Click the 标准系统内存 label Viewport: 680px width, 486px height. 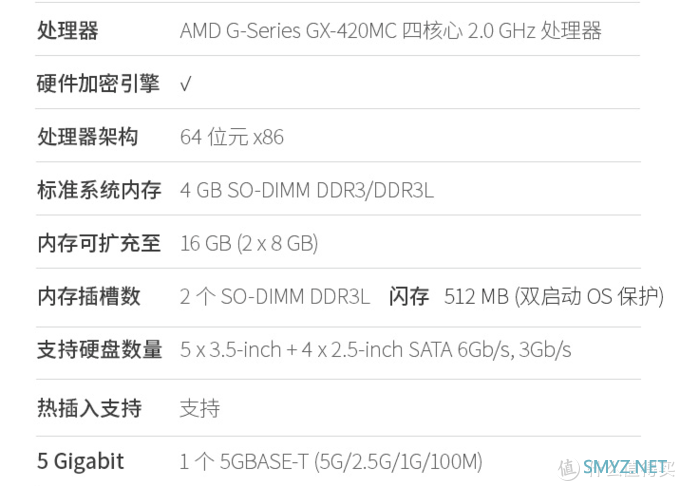[99, 190]
